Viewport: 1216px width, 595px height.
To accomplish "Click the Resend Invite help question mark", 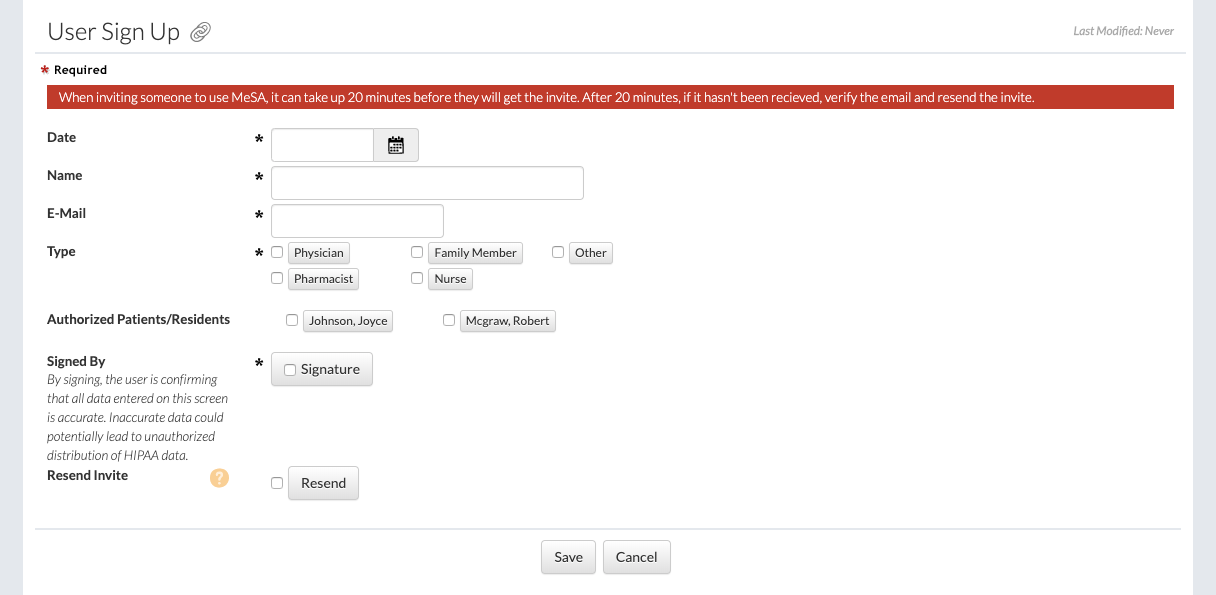I will point(219,478).
